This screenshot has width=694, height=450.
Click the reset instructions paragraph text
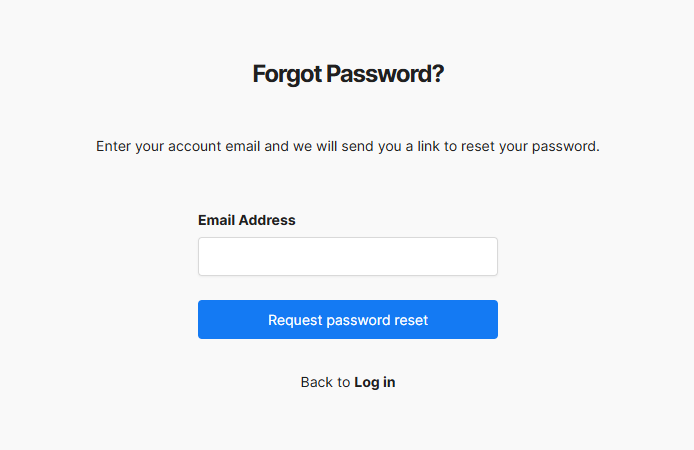347,146
